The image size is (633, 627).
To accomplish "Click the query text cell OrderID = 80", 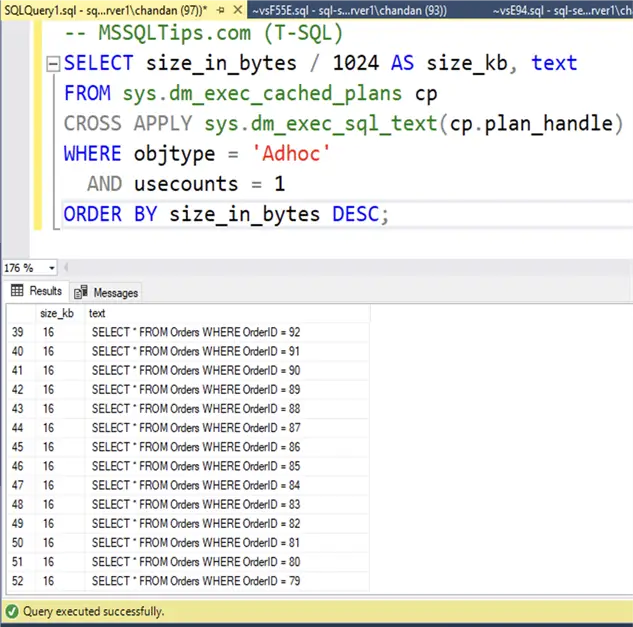I will tap(227, 562).
